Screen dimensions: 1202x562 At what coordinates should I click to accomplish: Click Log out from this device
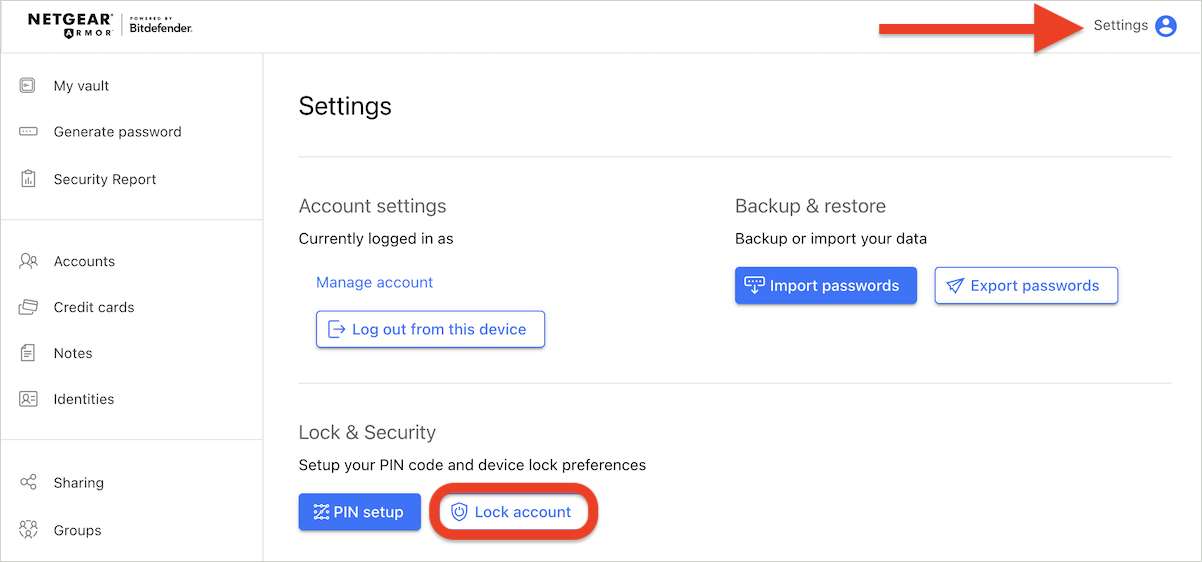coord(430,329)
